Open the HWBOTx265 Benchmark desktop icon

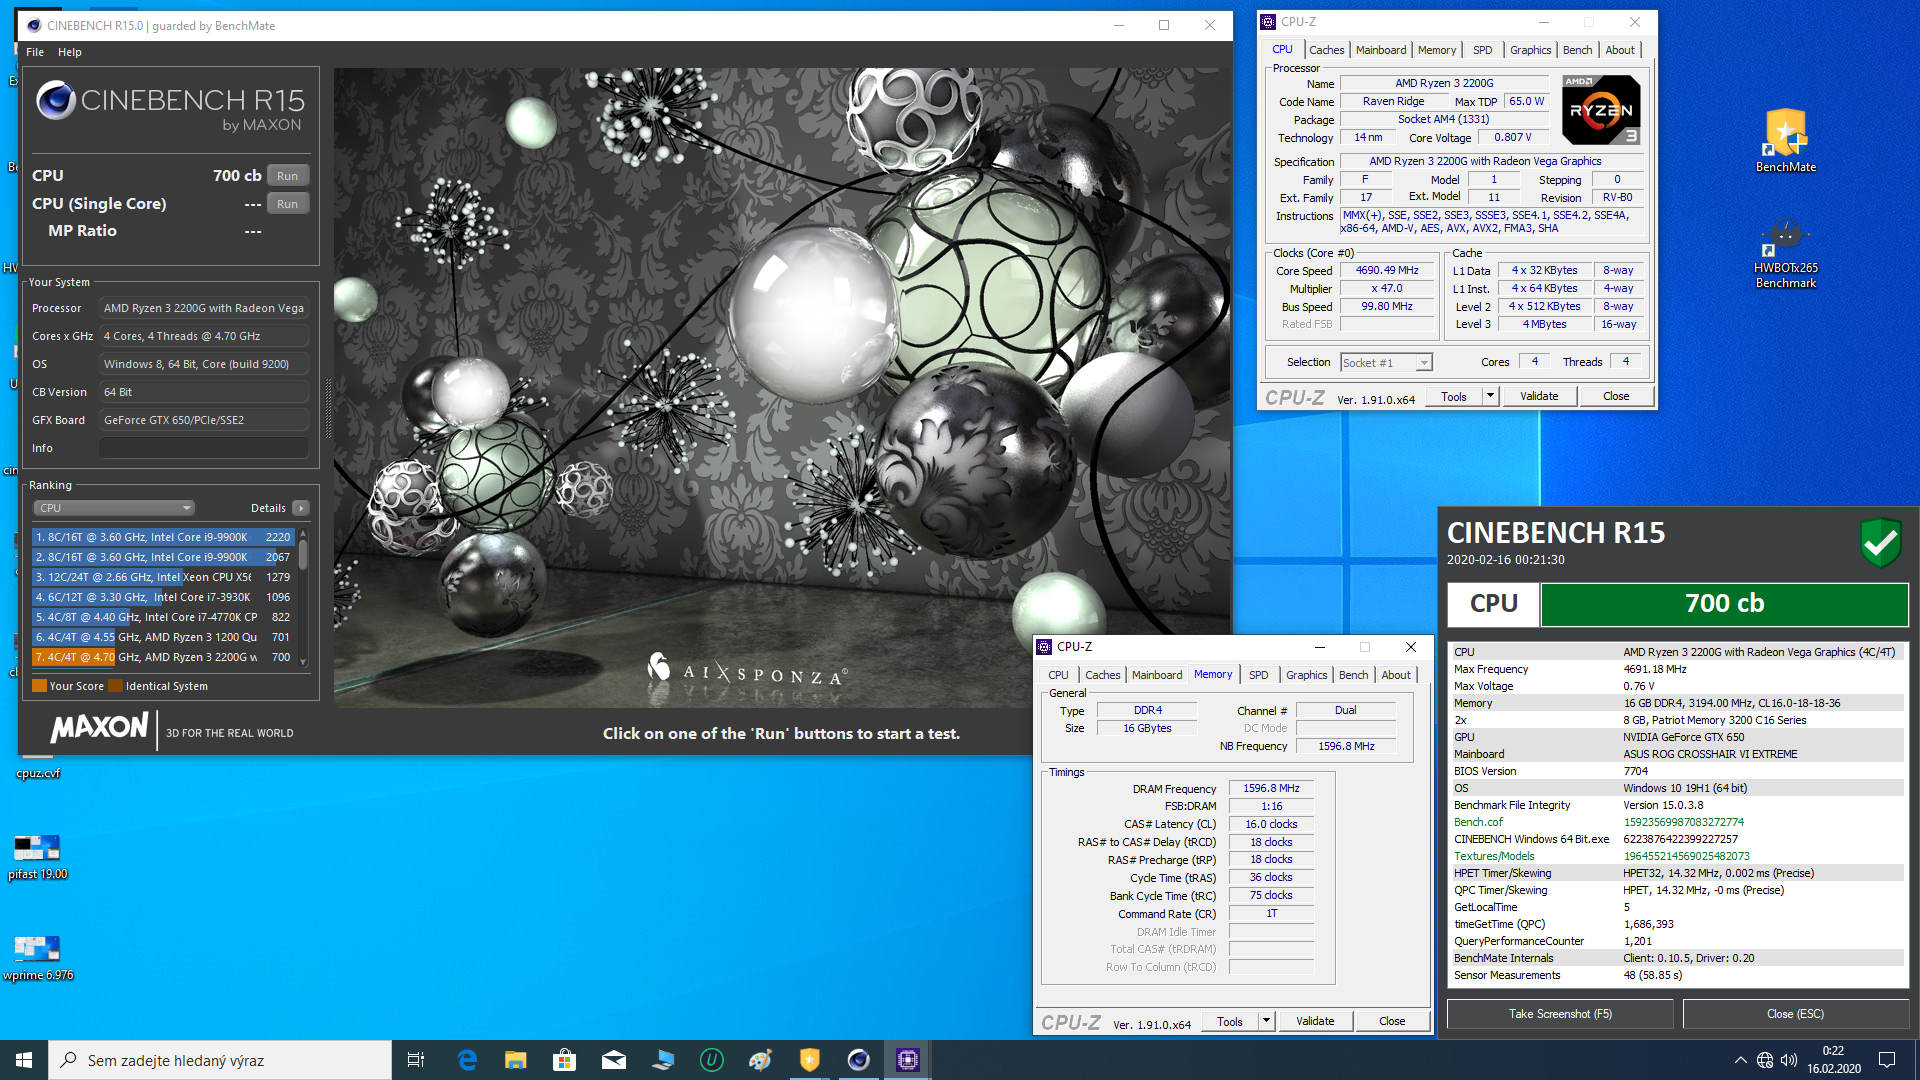tap(1785, 254)
